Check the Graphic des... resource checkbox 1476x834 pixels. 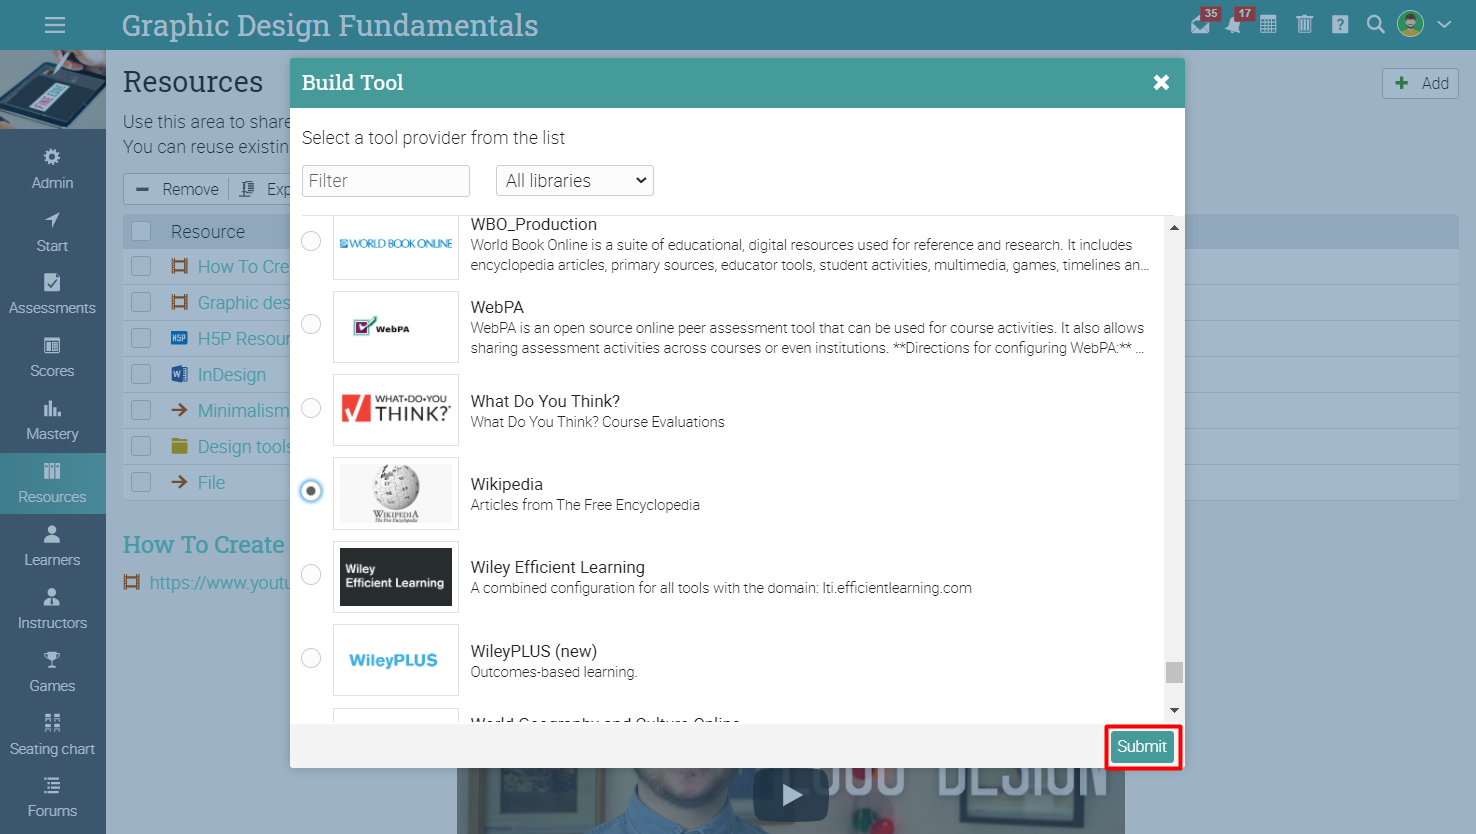141,302
